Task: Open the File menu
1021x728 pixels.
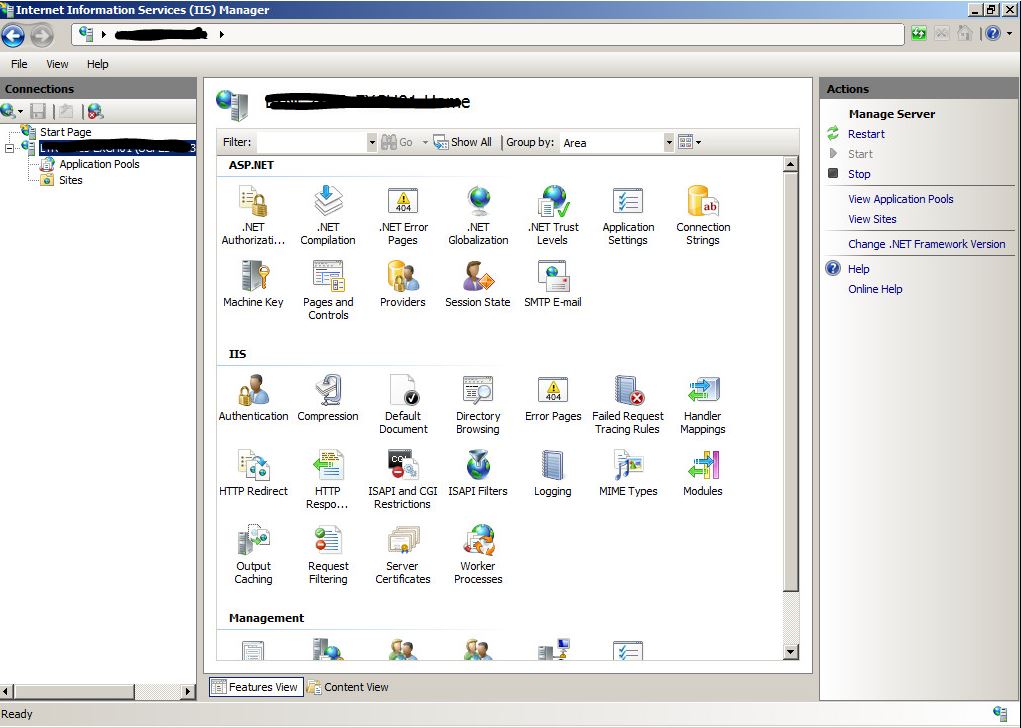Action: pyautogui.click(x=19, y=64)
